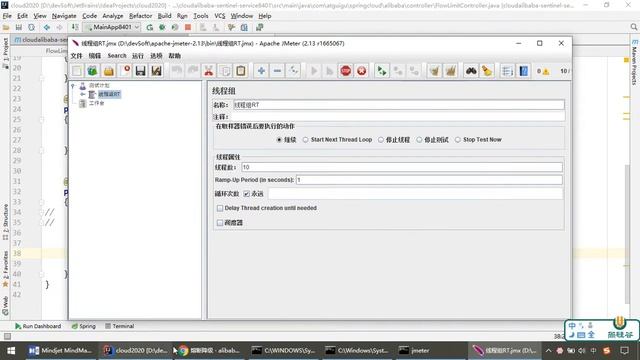Toggle the 永远 loop forever checkbox
The height and width of the screenshot is (360, 640).
click(247, 194)
